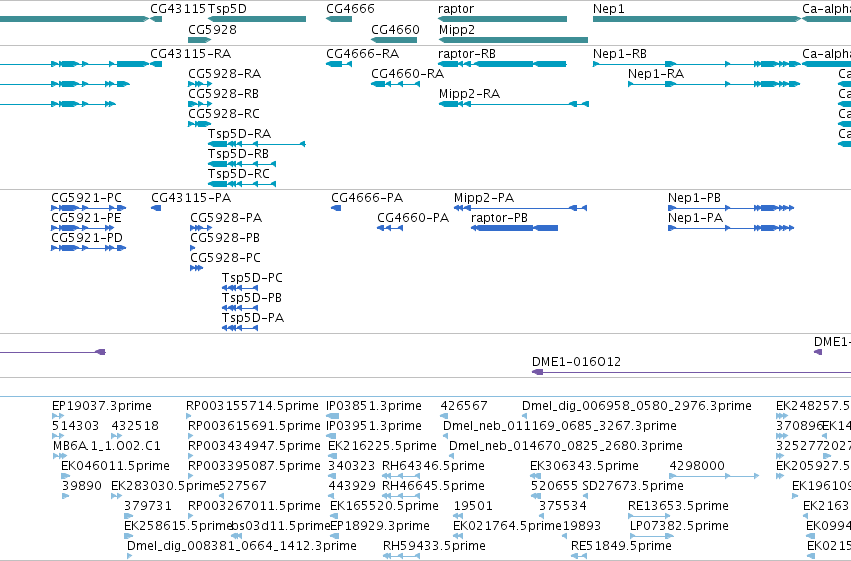This screenshot has width=851, height=561.
Task: Select transcript Nep1-RB
Action: [x=697, y=64]
